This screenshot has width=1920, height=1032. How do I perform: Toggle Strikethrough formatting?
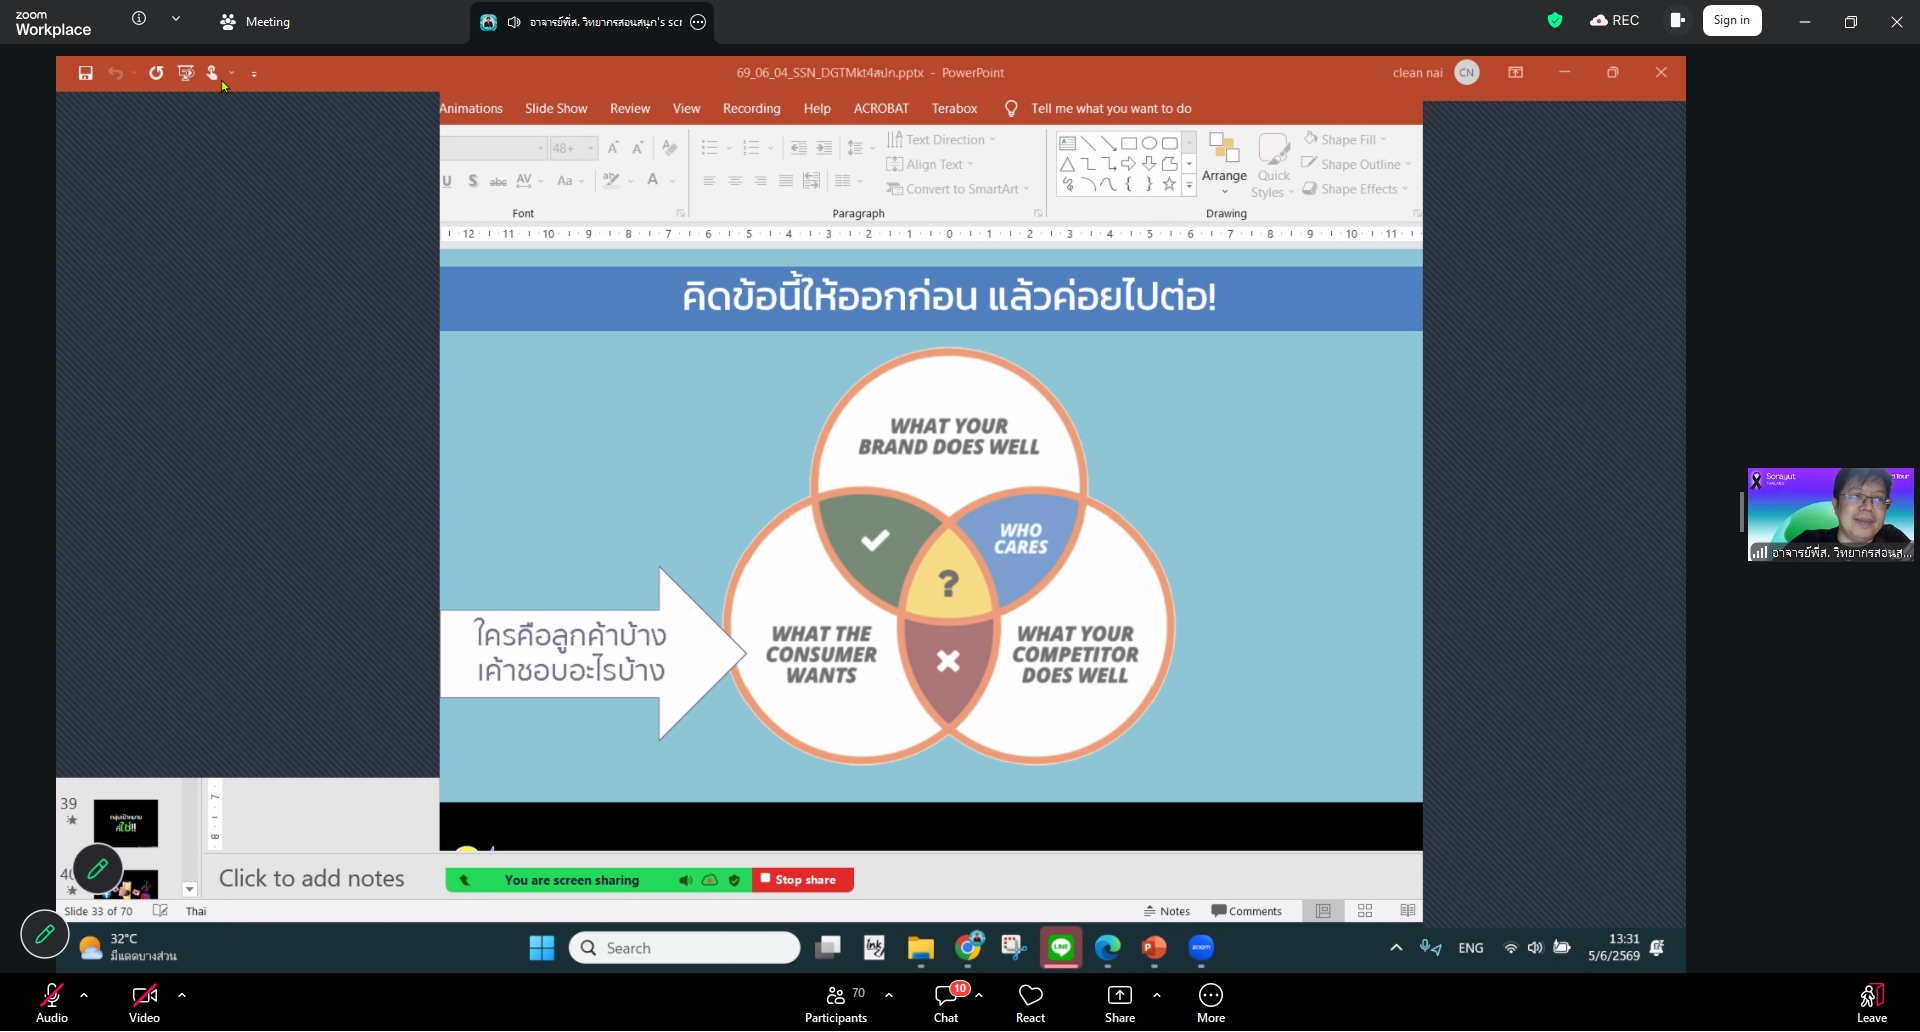pyautogui.click(x=498, y=181)
